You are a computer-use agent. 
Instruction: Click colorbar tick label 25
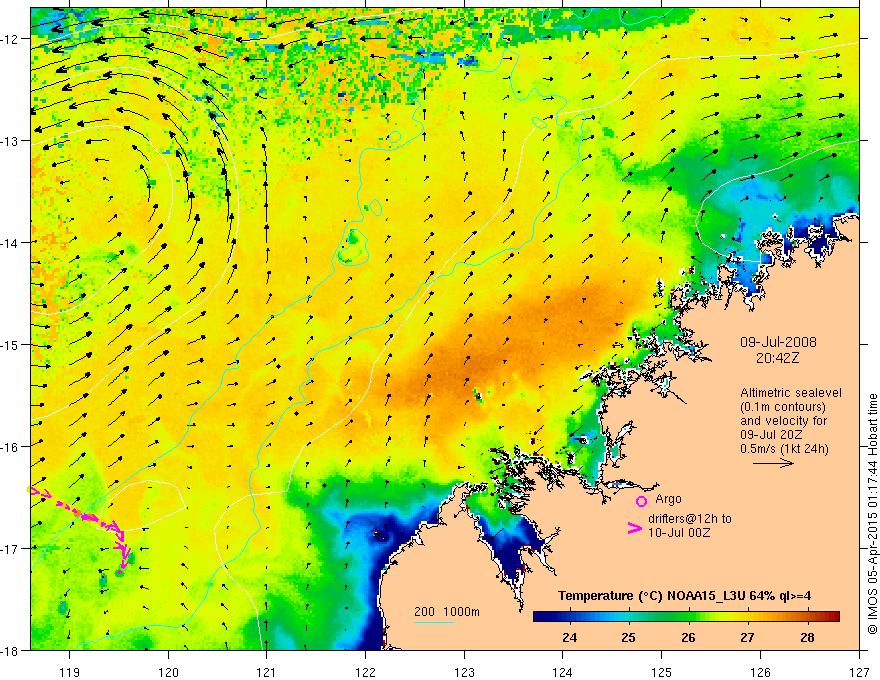click(629, 637)
